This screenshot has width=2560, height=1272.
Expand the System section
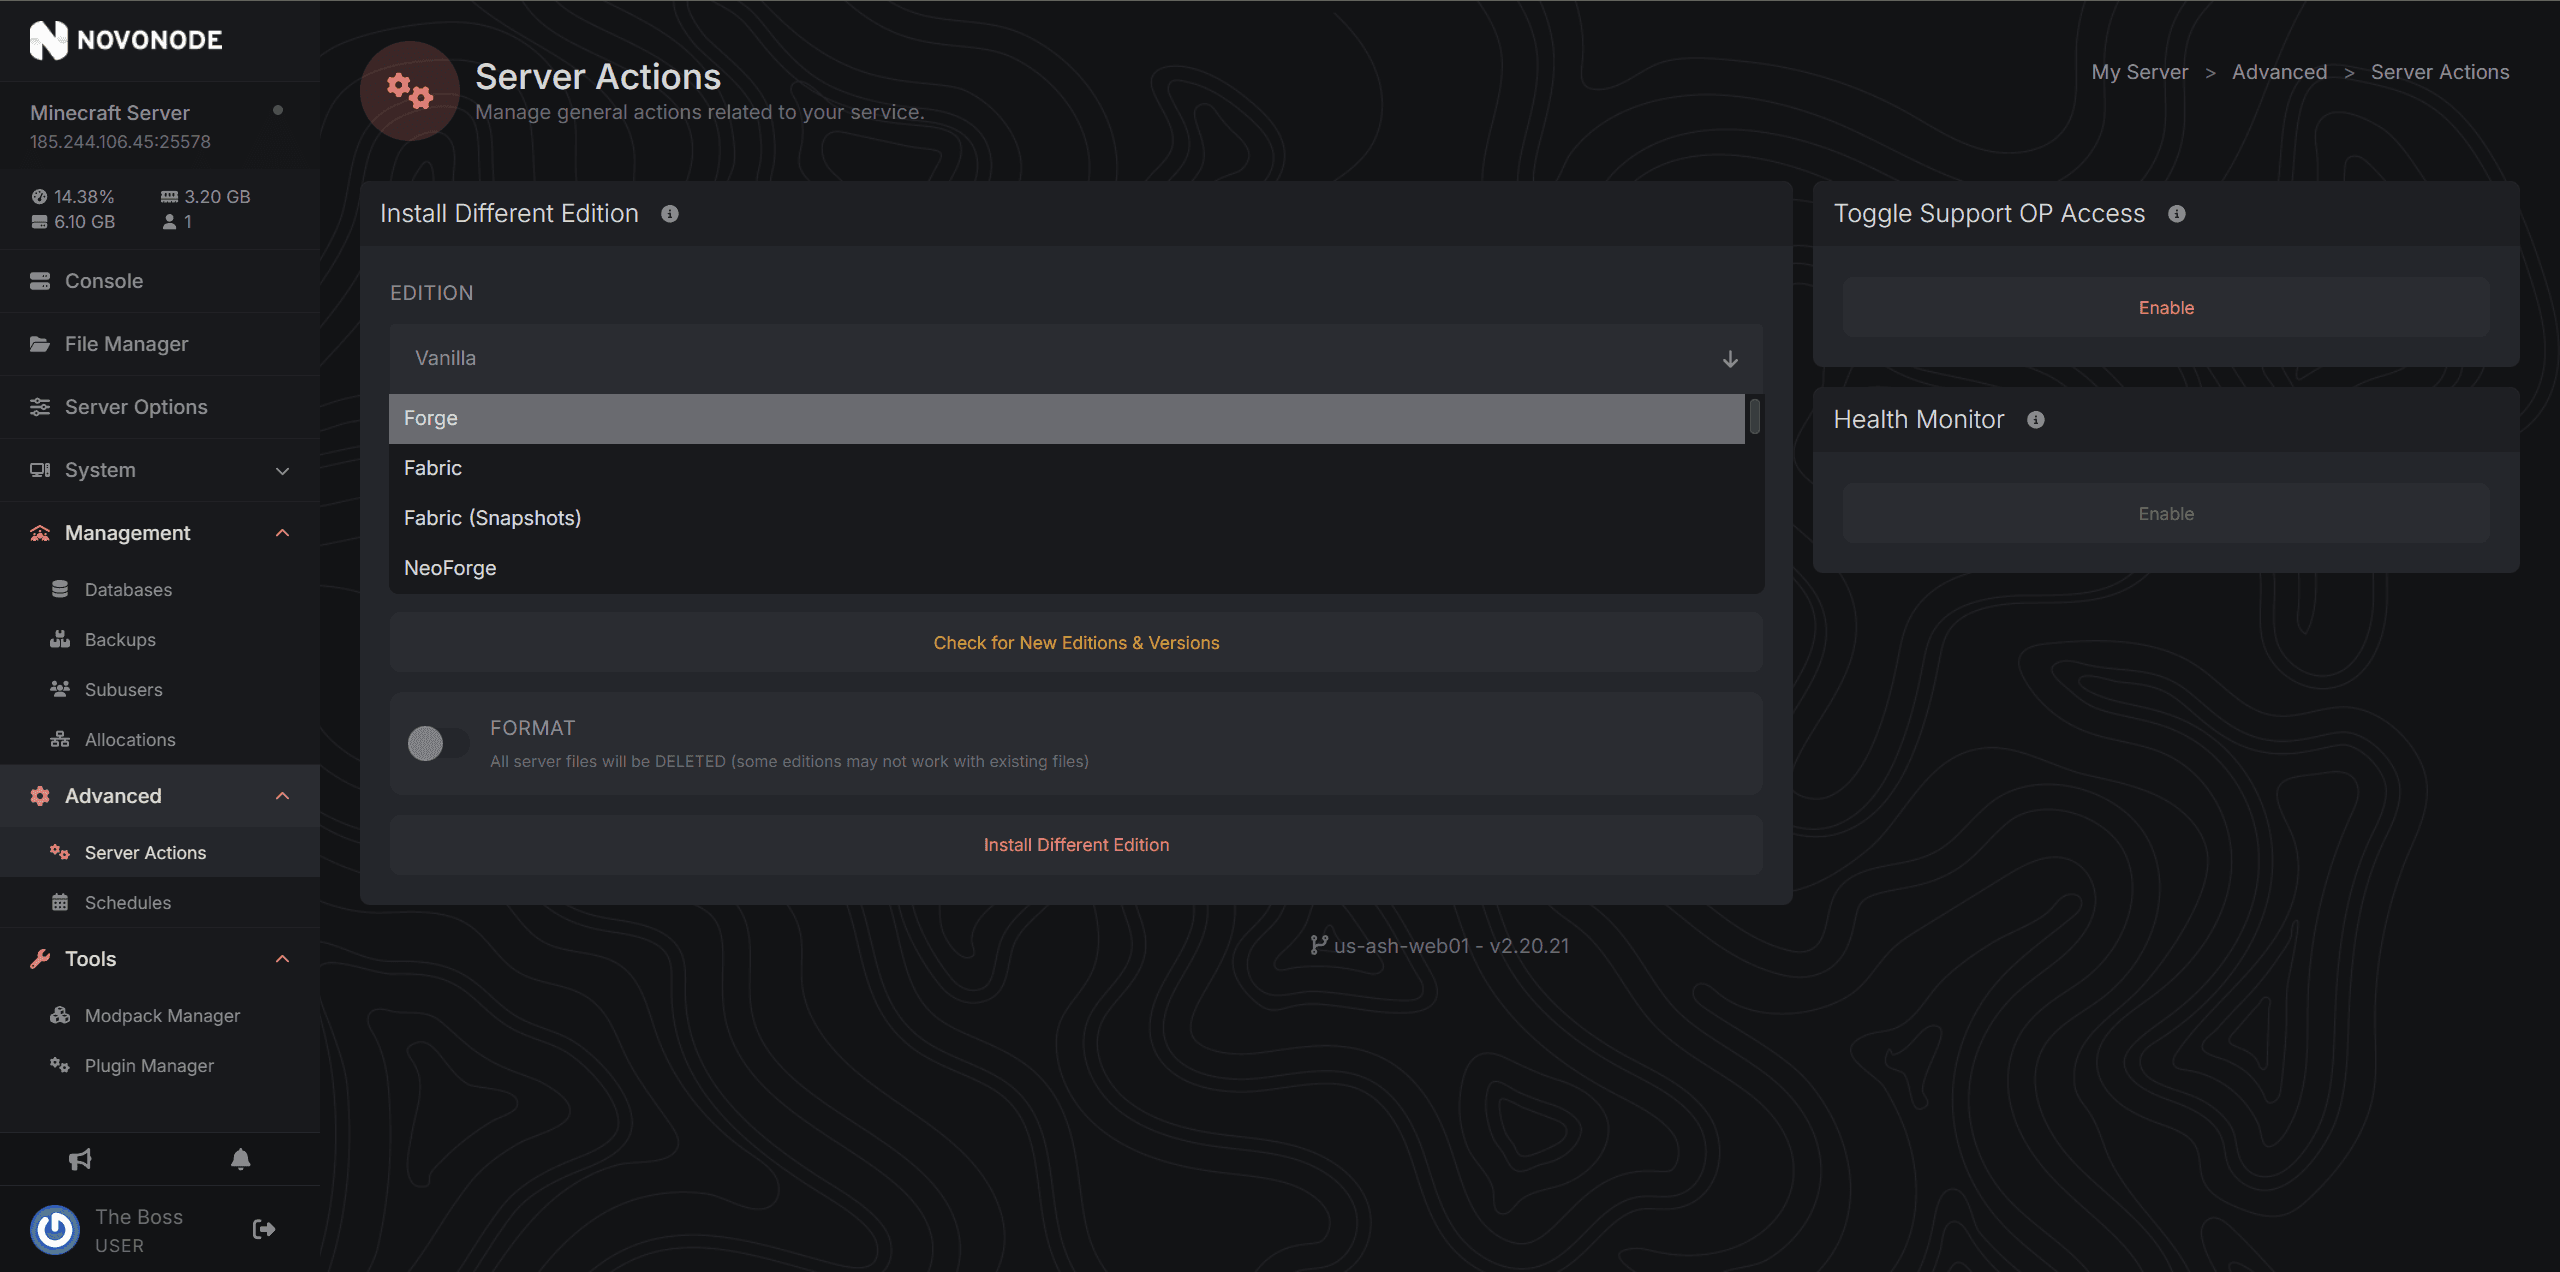pos(281,470)
